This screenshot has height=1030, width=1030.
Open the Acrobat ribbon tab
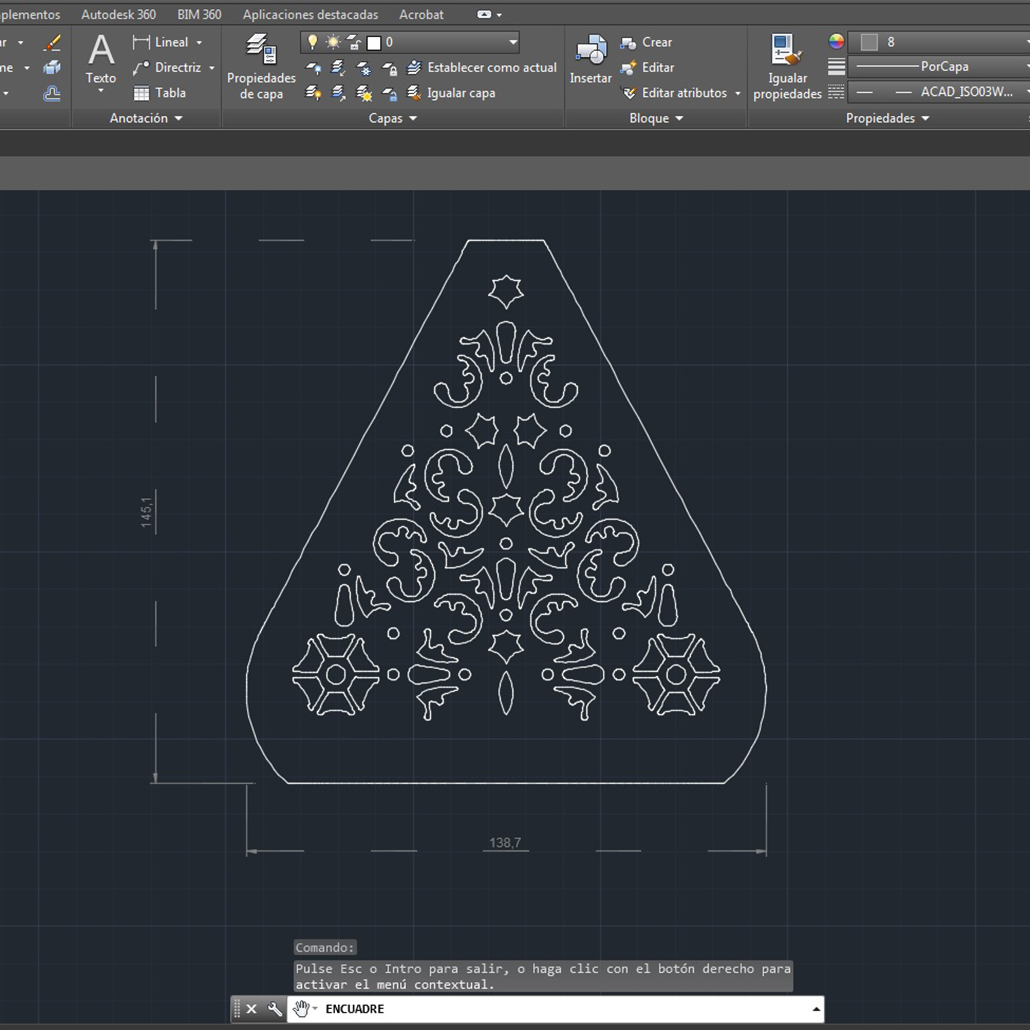[421, 14]
